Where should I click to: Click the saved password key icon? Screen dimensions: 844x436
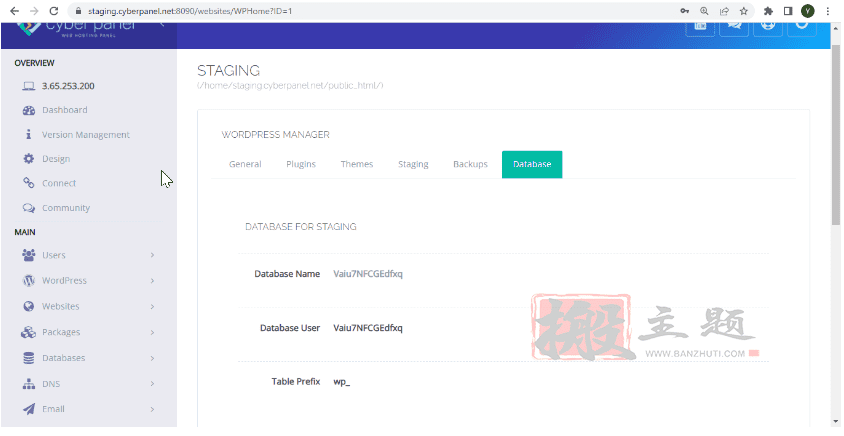(684, 11)
